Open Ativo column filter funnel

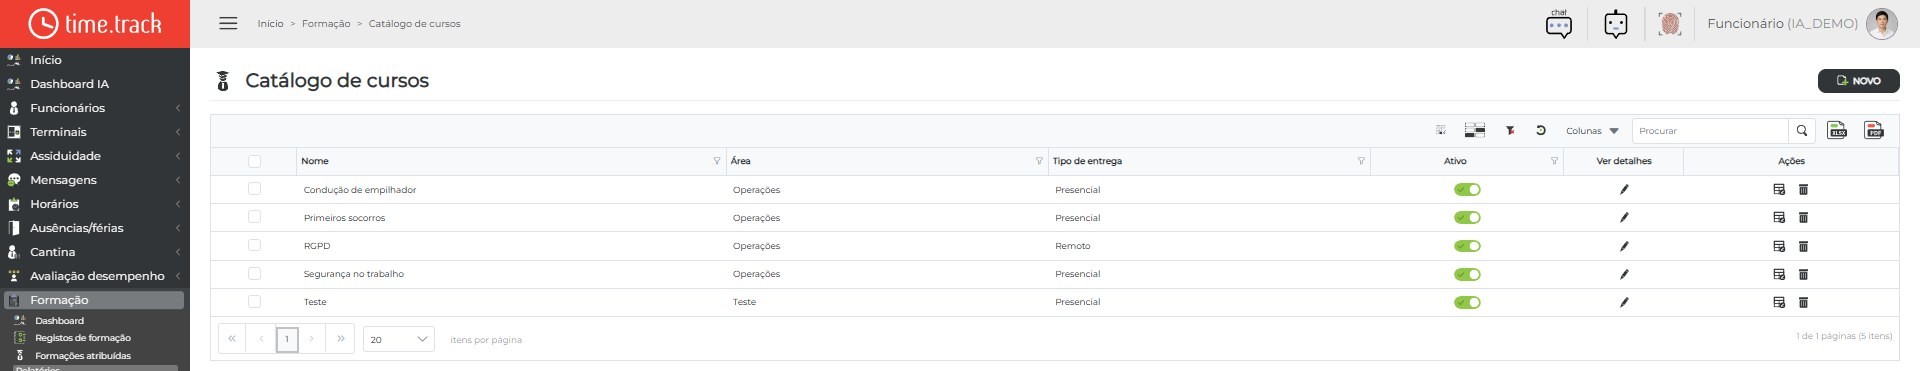coord(1554,161)
